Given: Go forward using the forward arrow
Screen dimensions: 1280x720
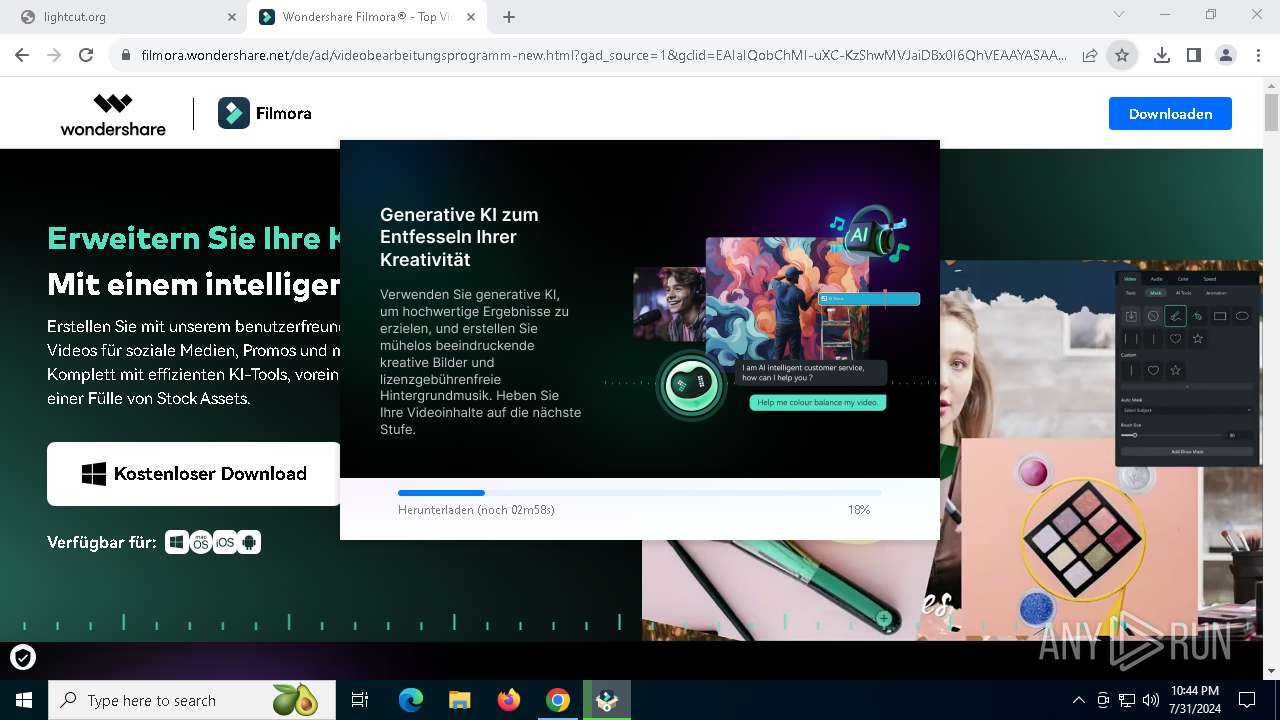Looking at the screenshot, I should (54, 56).
